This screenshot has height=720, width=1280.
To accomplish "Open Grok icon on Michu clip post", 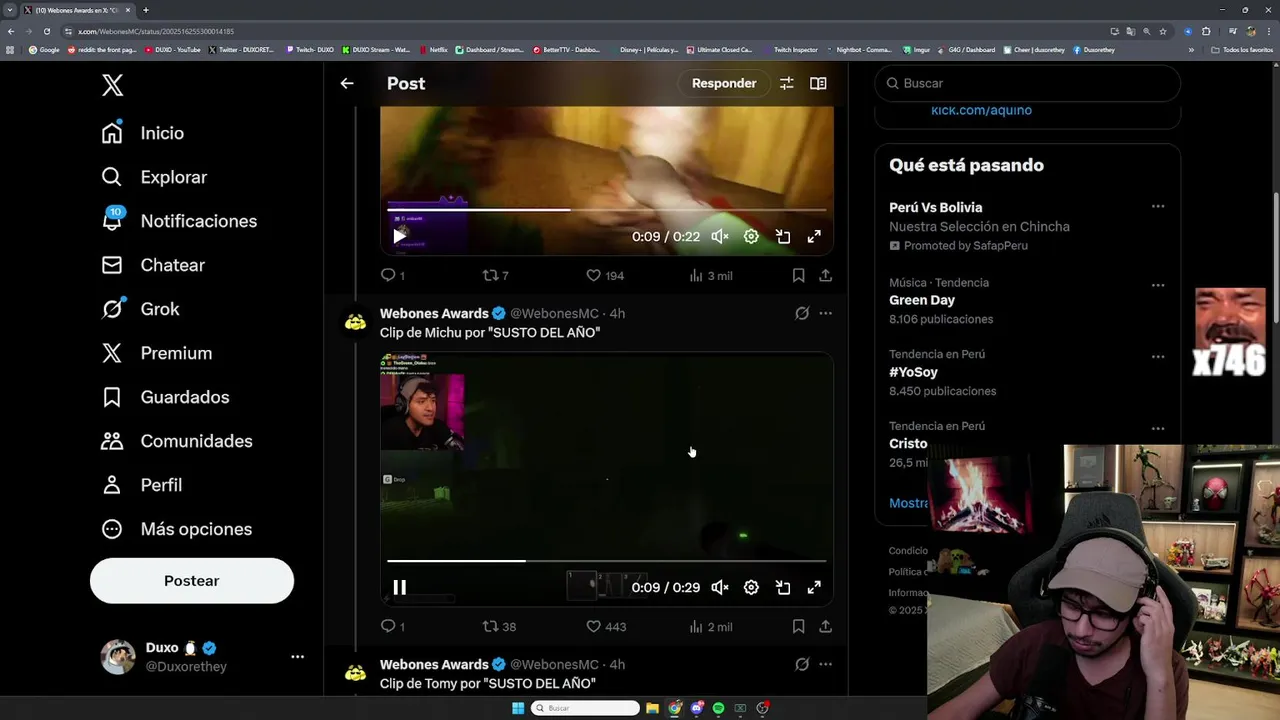I will [802, 313].
